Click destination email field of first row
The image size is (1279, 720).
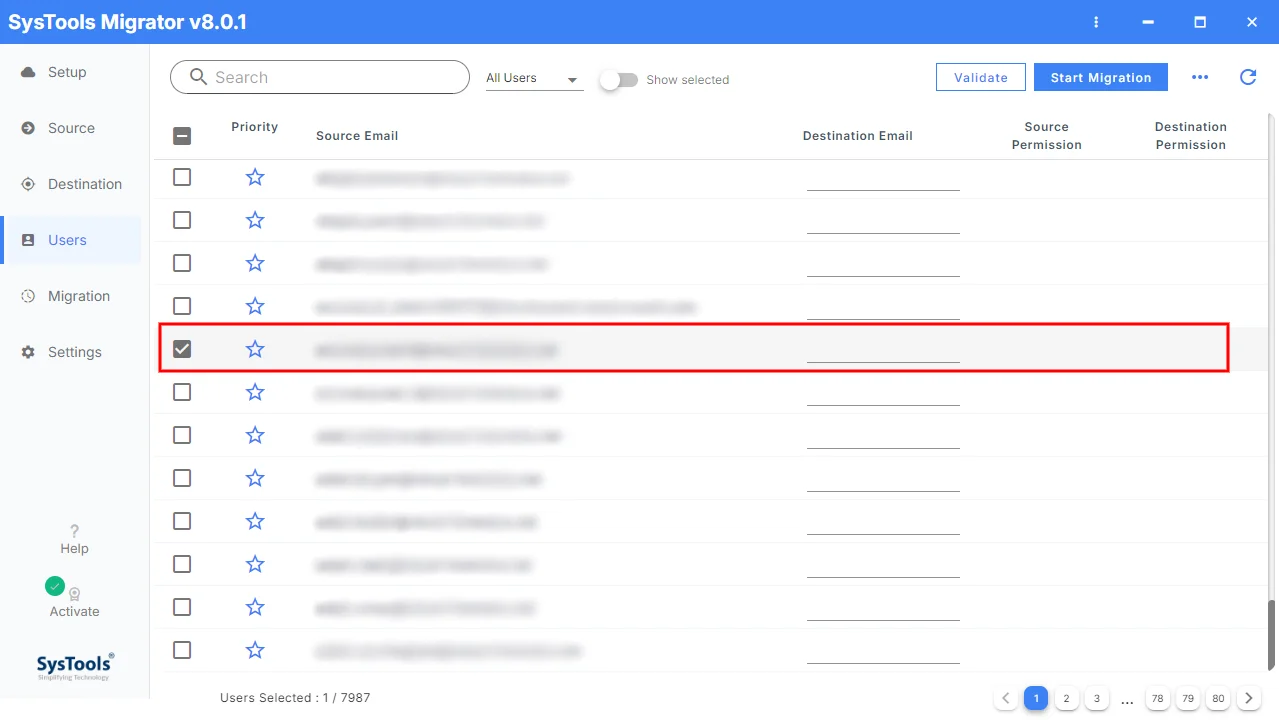coord(883,177)
